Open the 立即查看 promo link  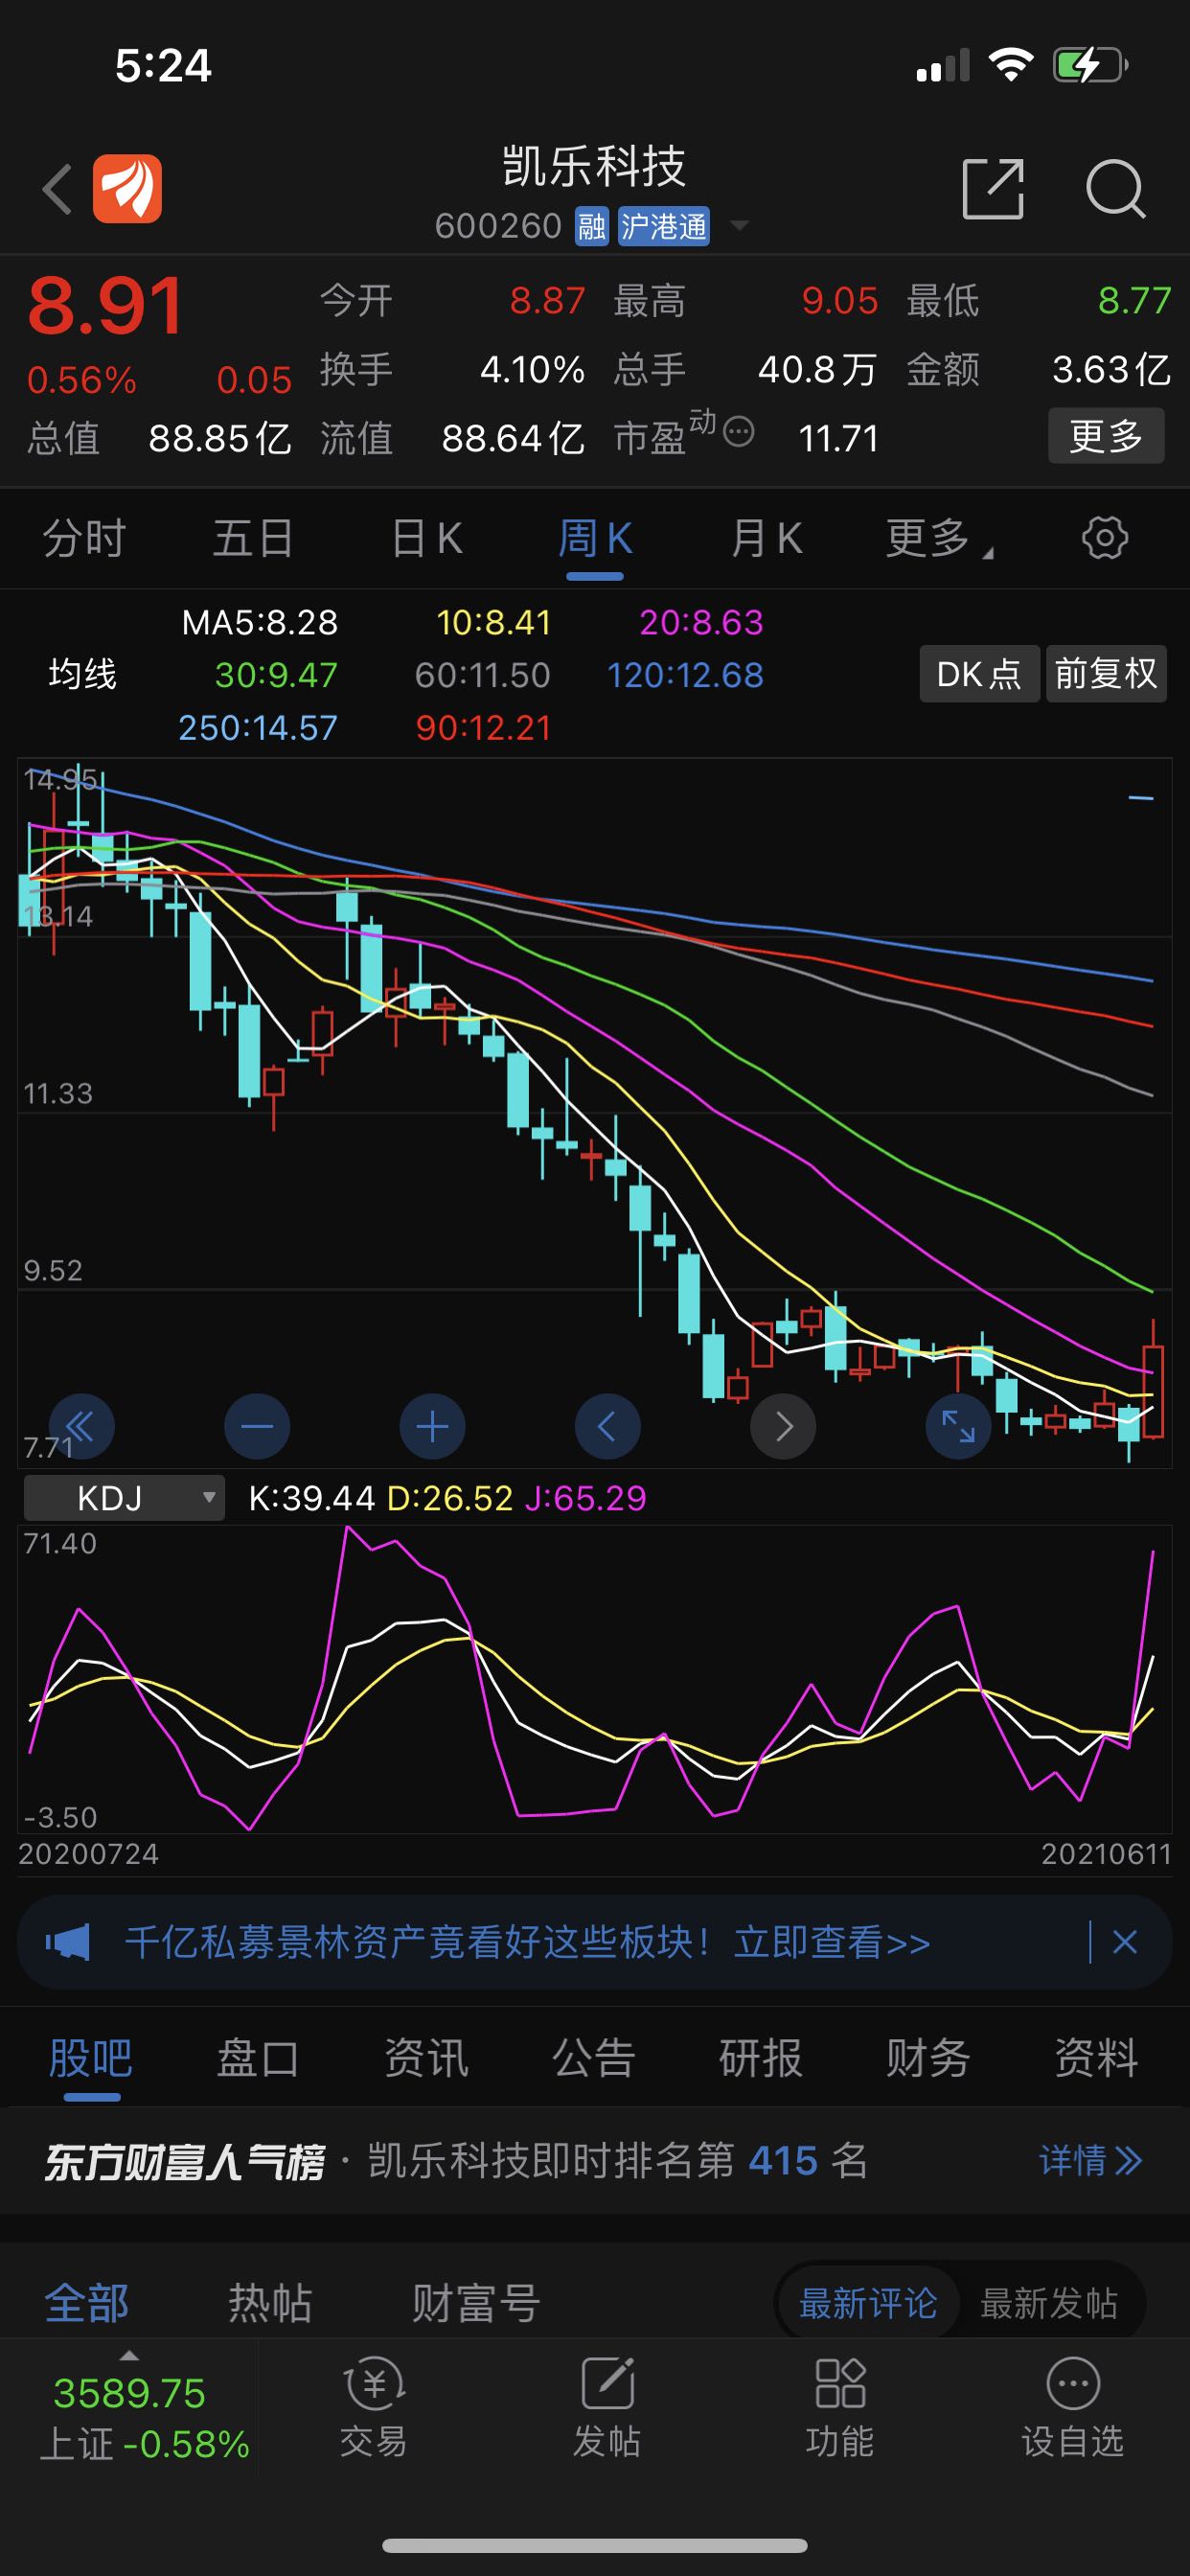(x=832, y=1942)
